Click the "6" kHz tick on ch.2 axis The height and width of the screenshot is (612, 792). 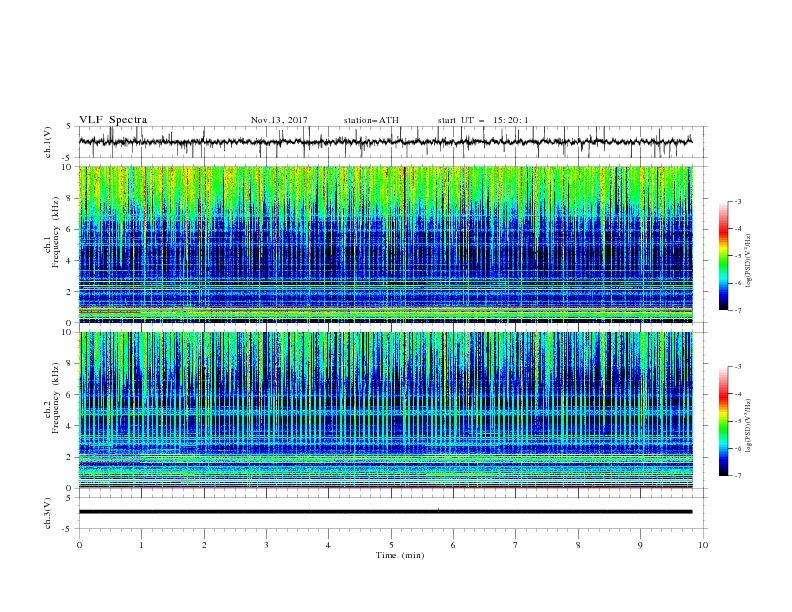[71, 395]
